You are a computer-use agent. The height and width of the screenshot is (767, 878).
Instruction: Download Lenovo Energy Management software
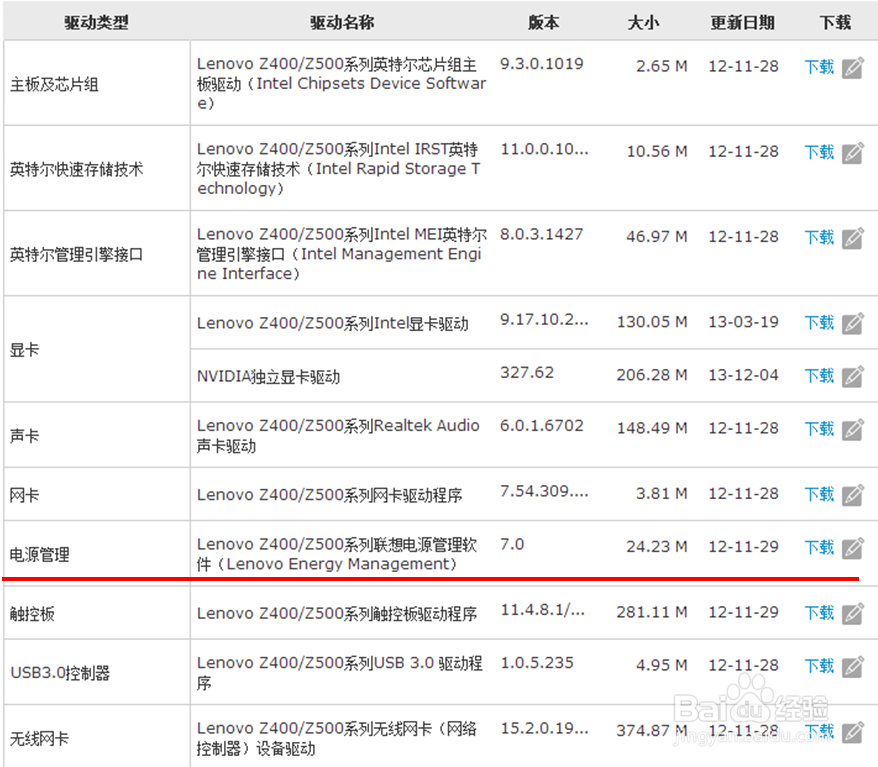(819, 548)
